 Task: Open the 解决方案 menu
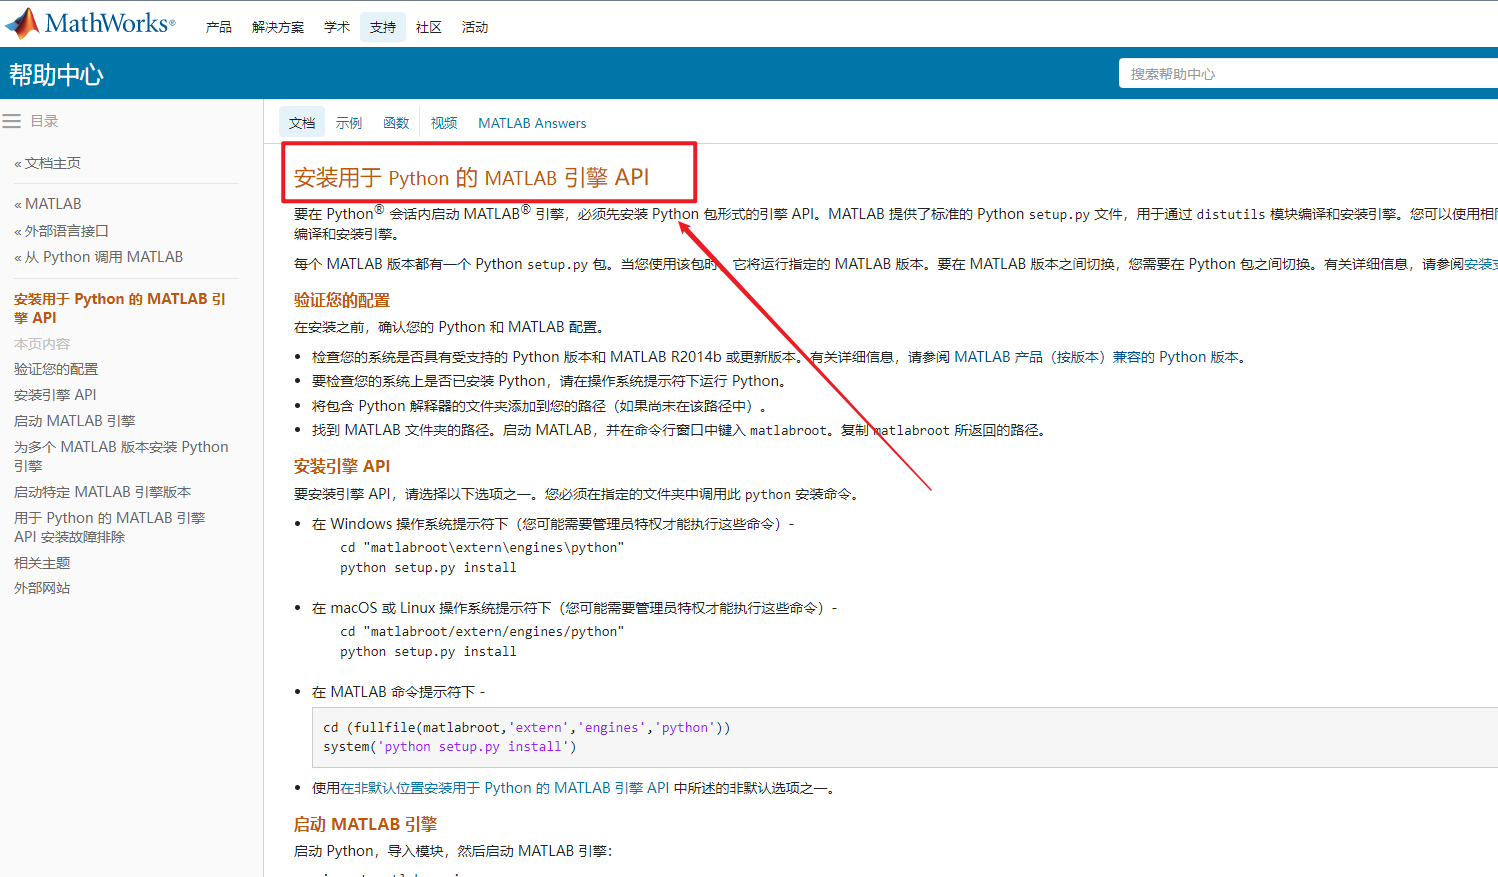tap(278, 27)
